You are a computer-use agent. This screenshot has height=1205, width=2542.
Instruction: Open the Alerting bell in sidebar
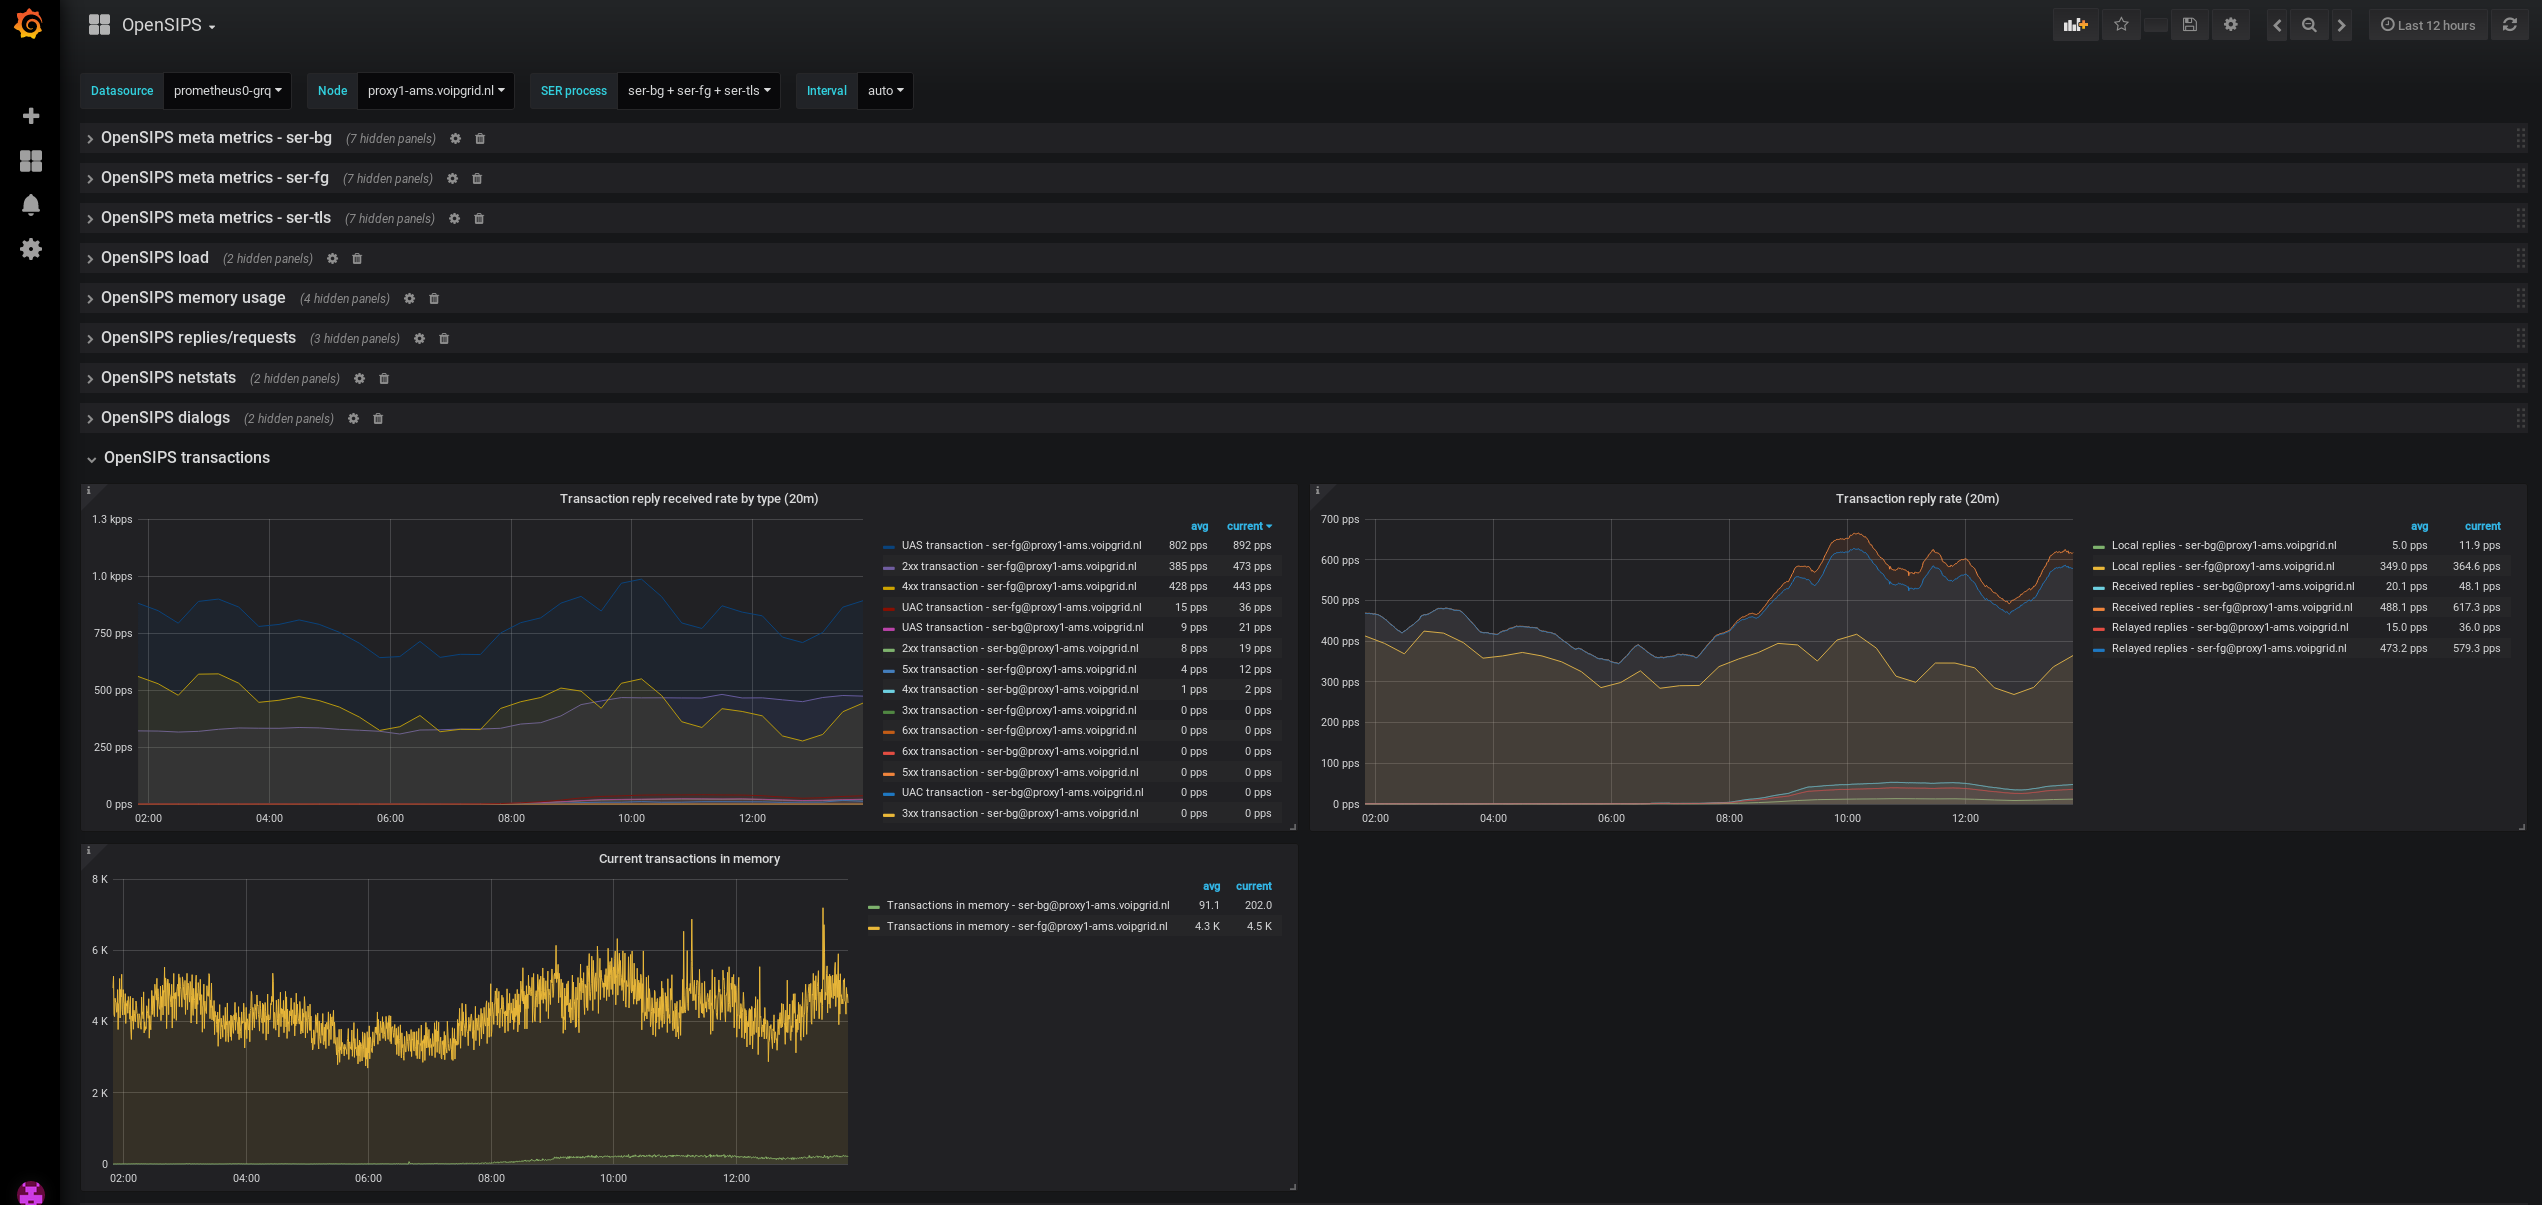[x=31, y=205]
